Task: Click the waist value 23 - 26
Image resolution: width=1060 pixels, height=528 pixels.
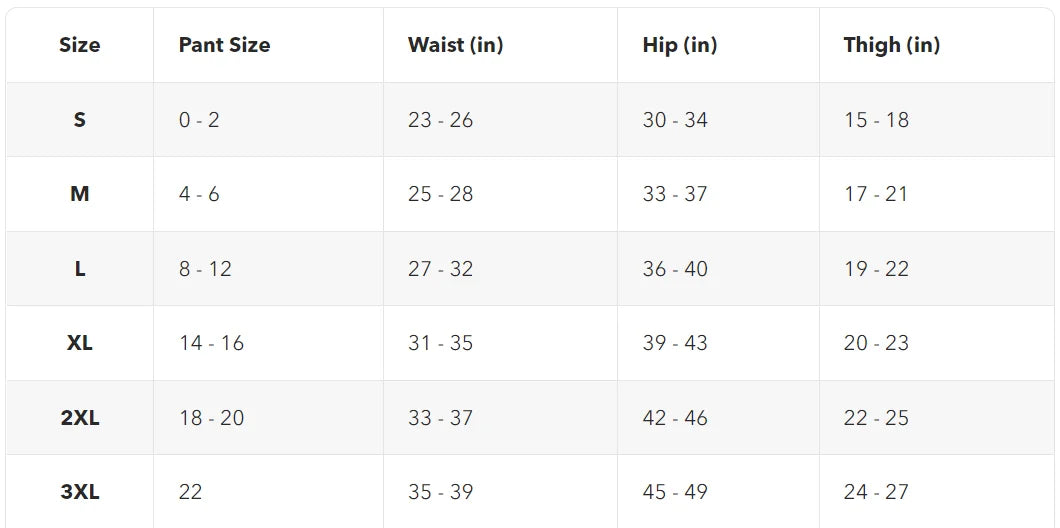Action: tap(440, 120)
